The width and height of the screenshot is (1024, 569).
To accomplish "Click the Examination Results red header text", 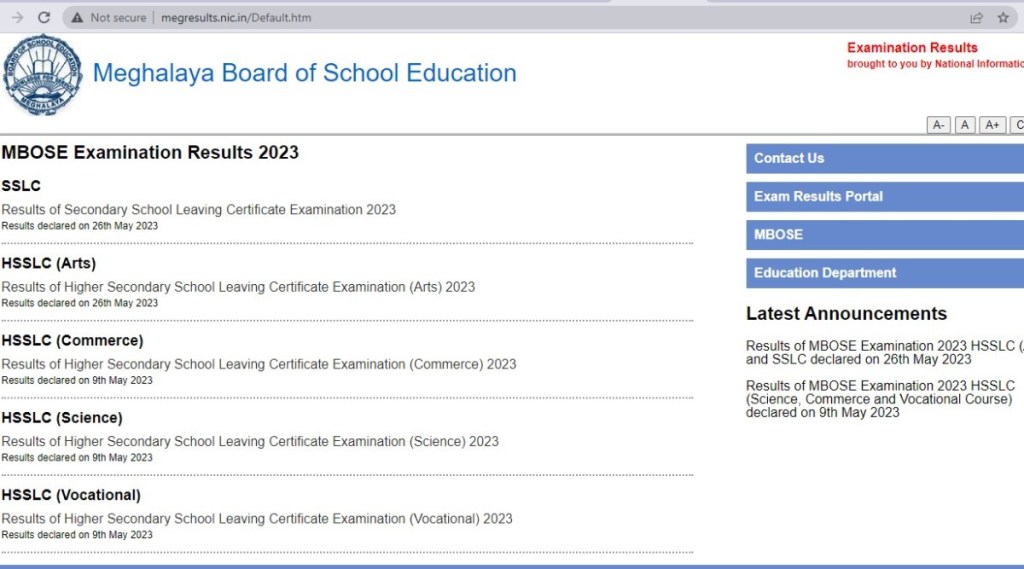I will [912, 48].
